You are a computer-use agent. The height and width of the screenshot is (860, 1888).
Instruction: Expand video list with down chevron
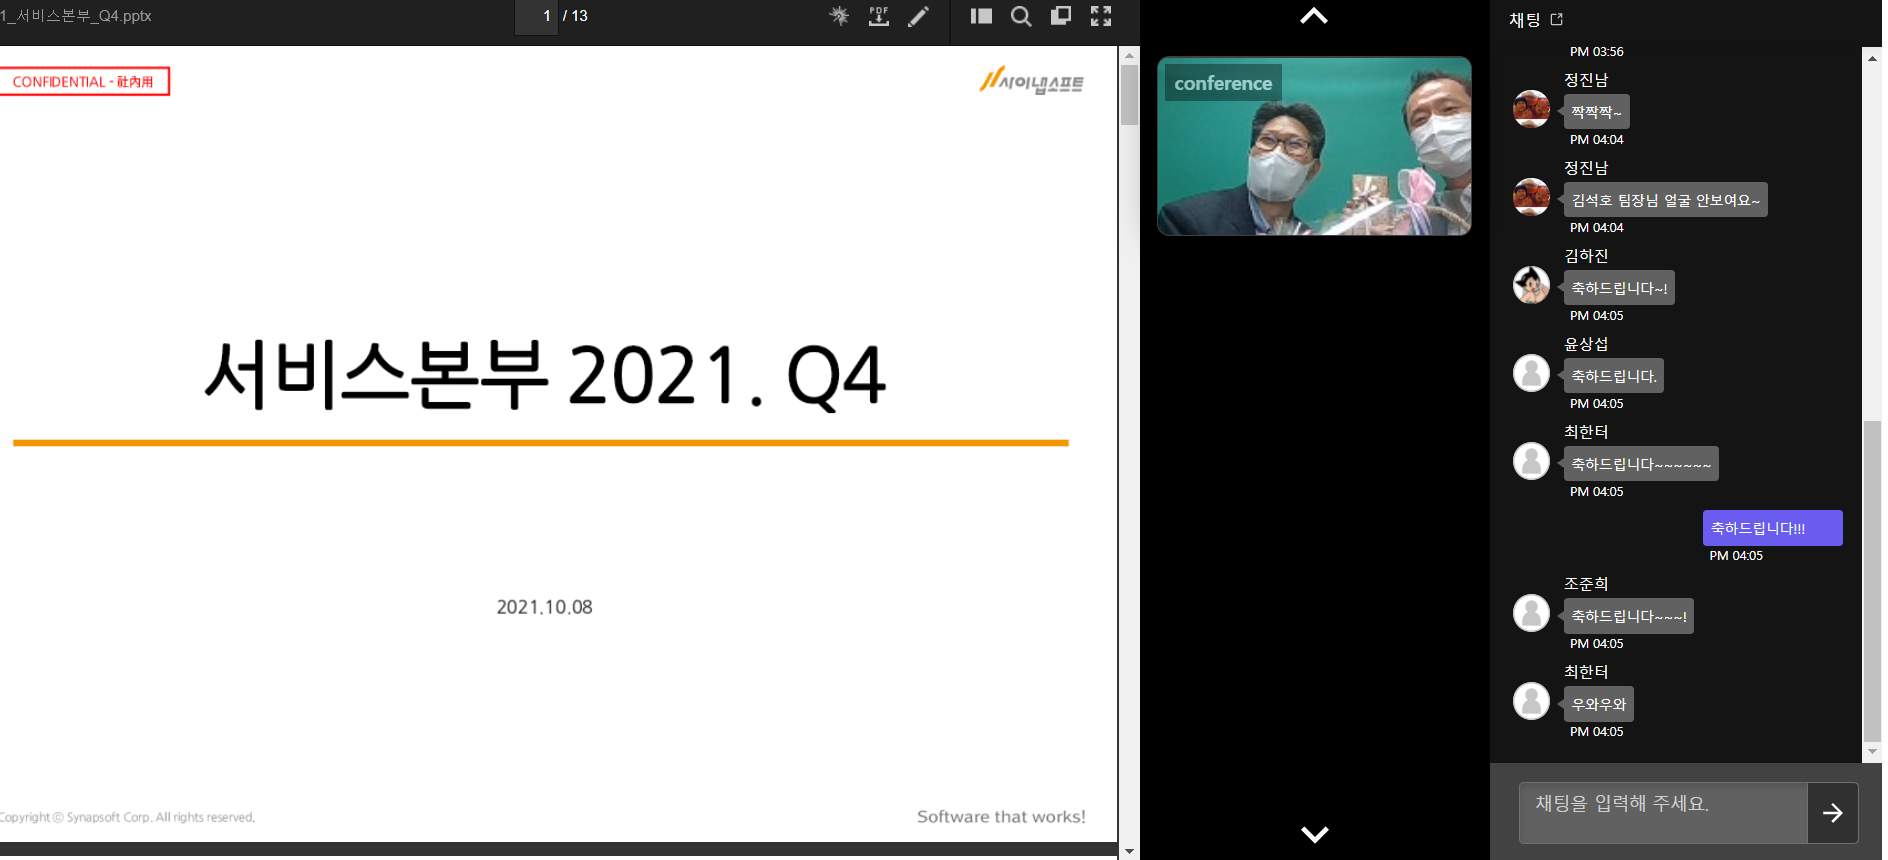[1314, 834]
